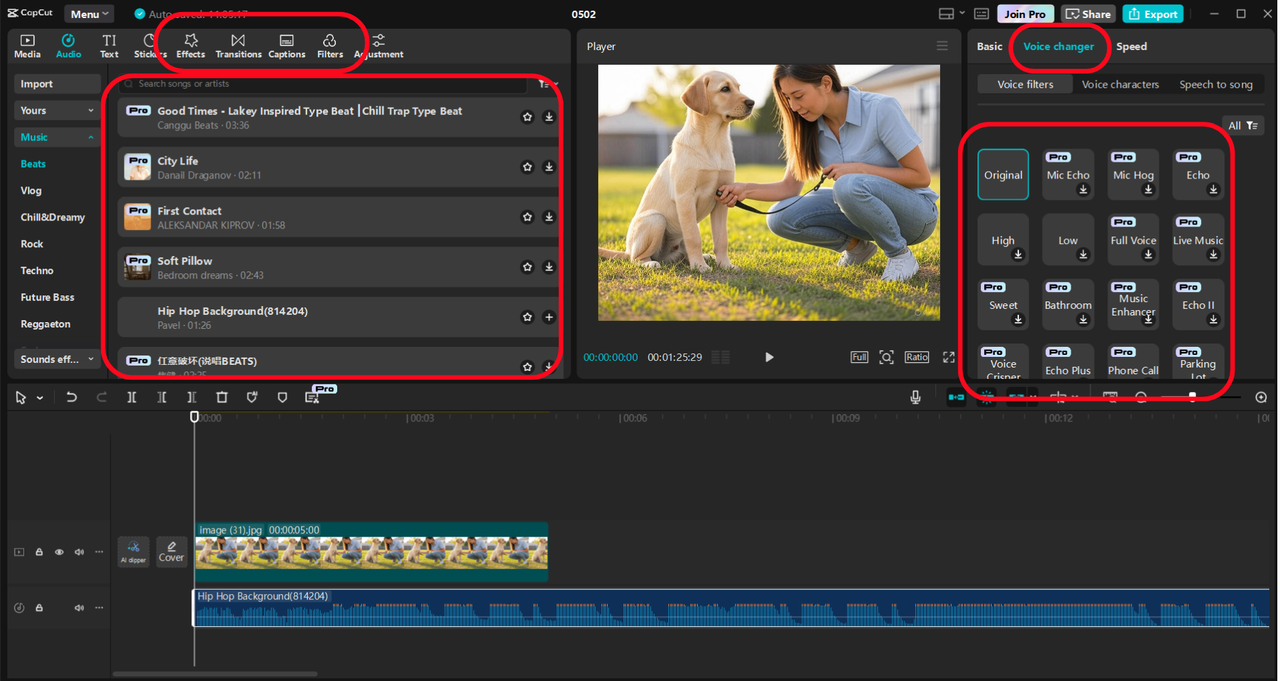Mute the video track
The image size is (1280, 681).
click(x=79, y=552)
